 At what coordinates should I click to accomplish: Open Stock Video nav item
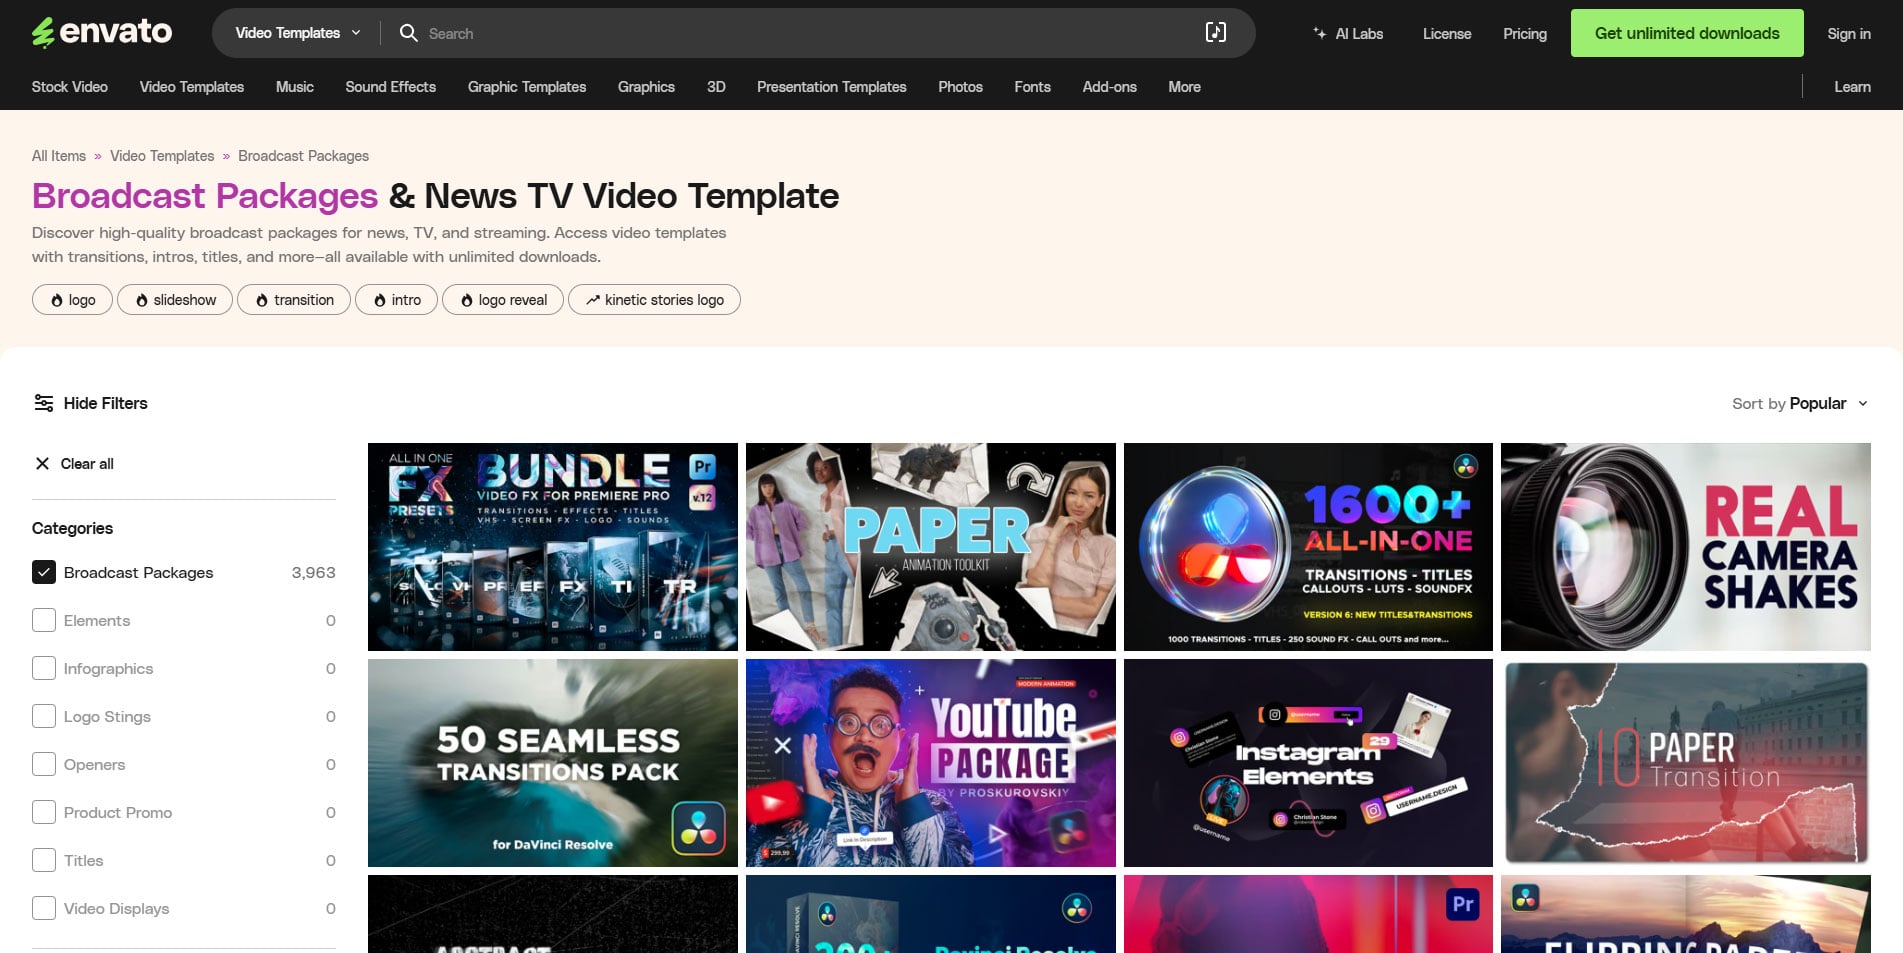point(70,87)
